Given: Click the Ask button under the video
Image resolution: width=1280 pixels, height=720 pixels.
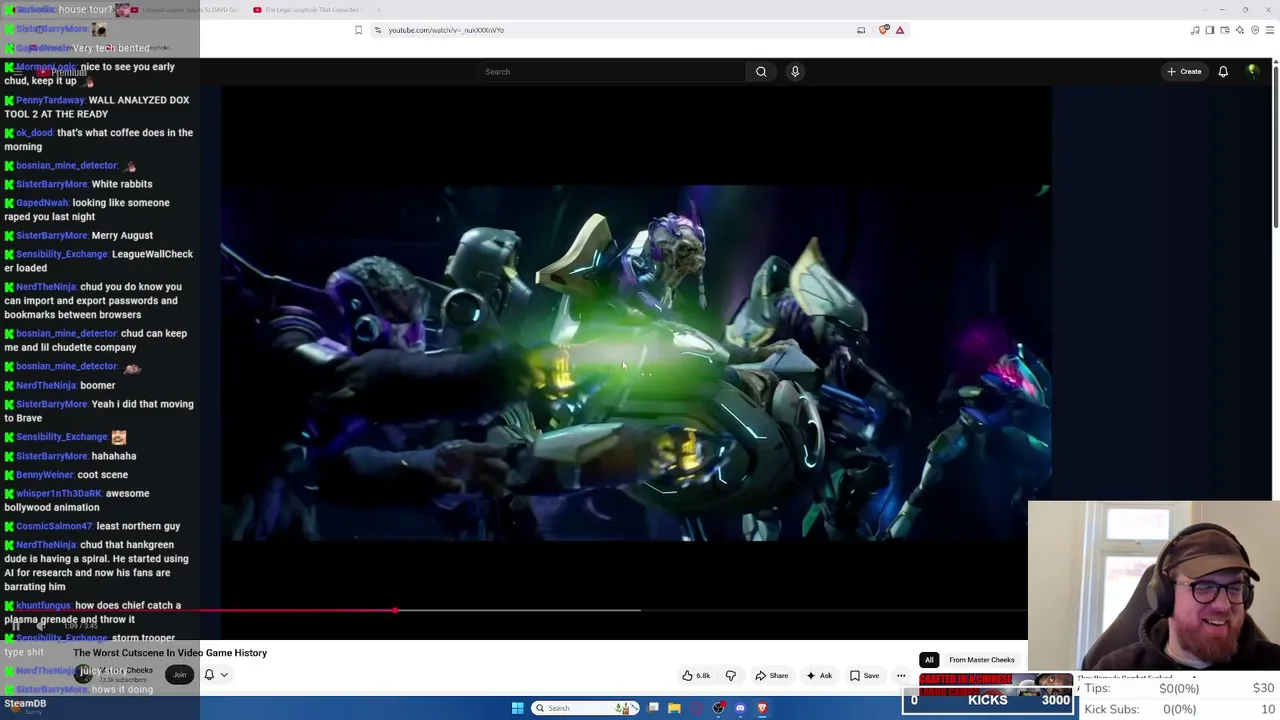Looking at the screenshot, I should click(819, 676).
